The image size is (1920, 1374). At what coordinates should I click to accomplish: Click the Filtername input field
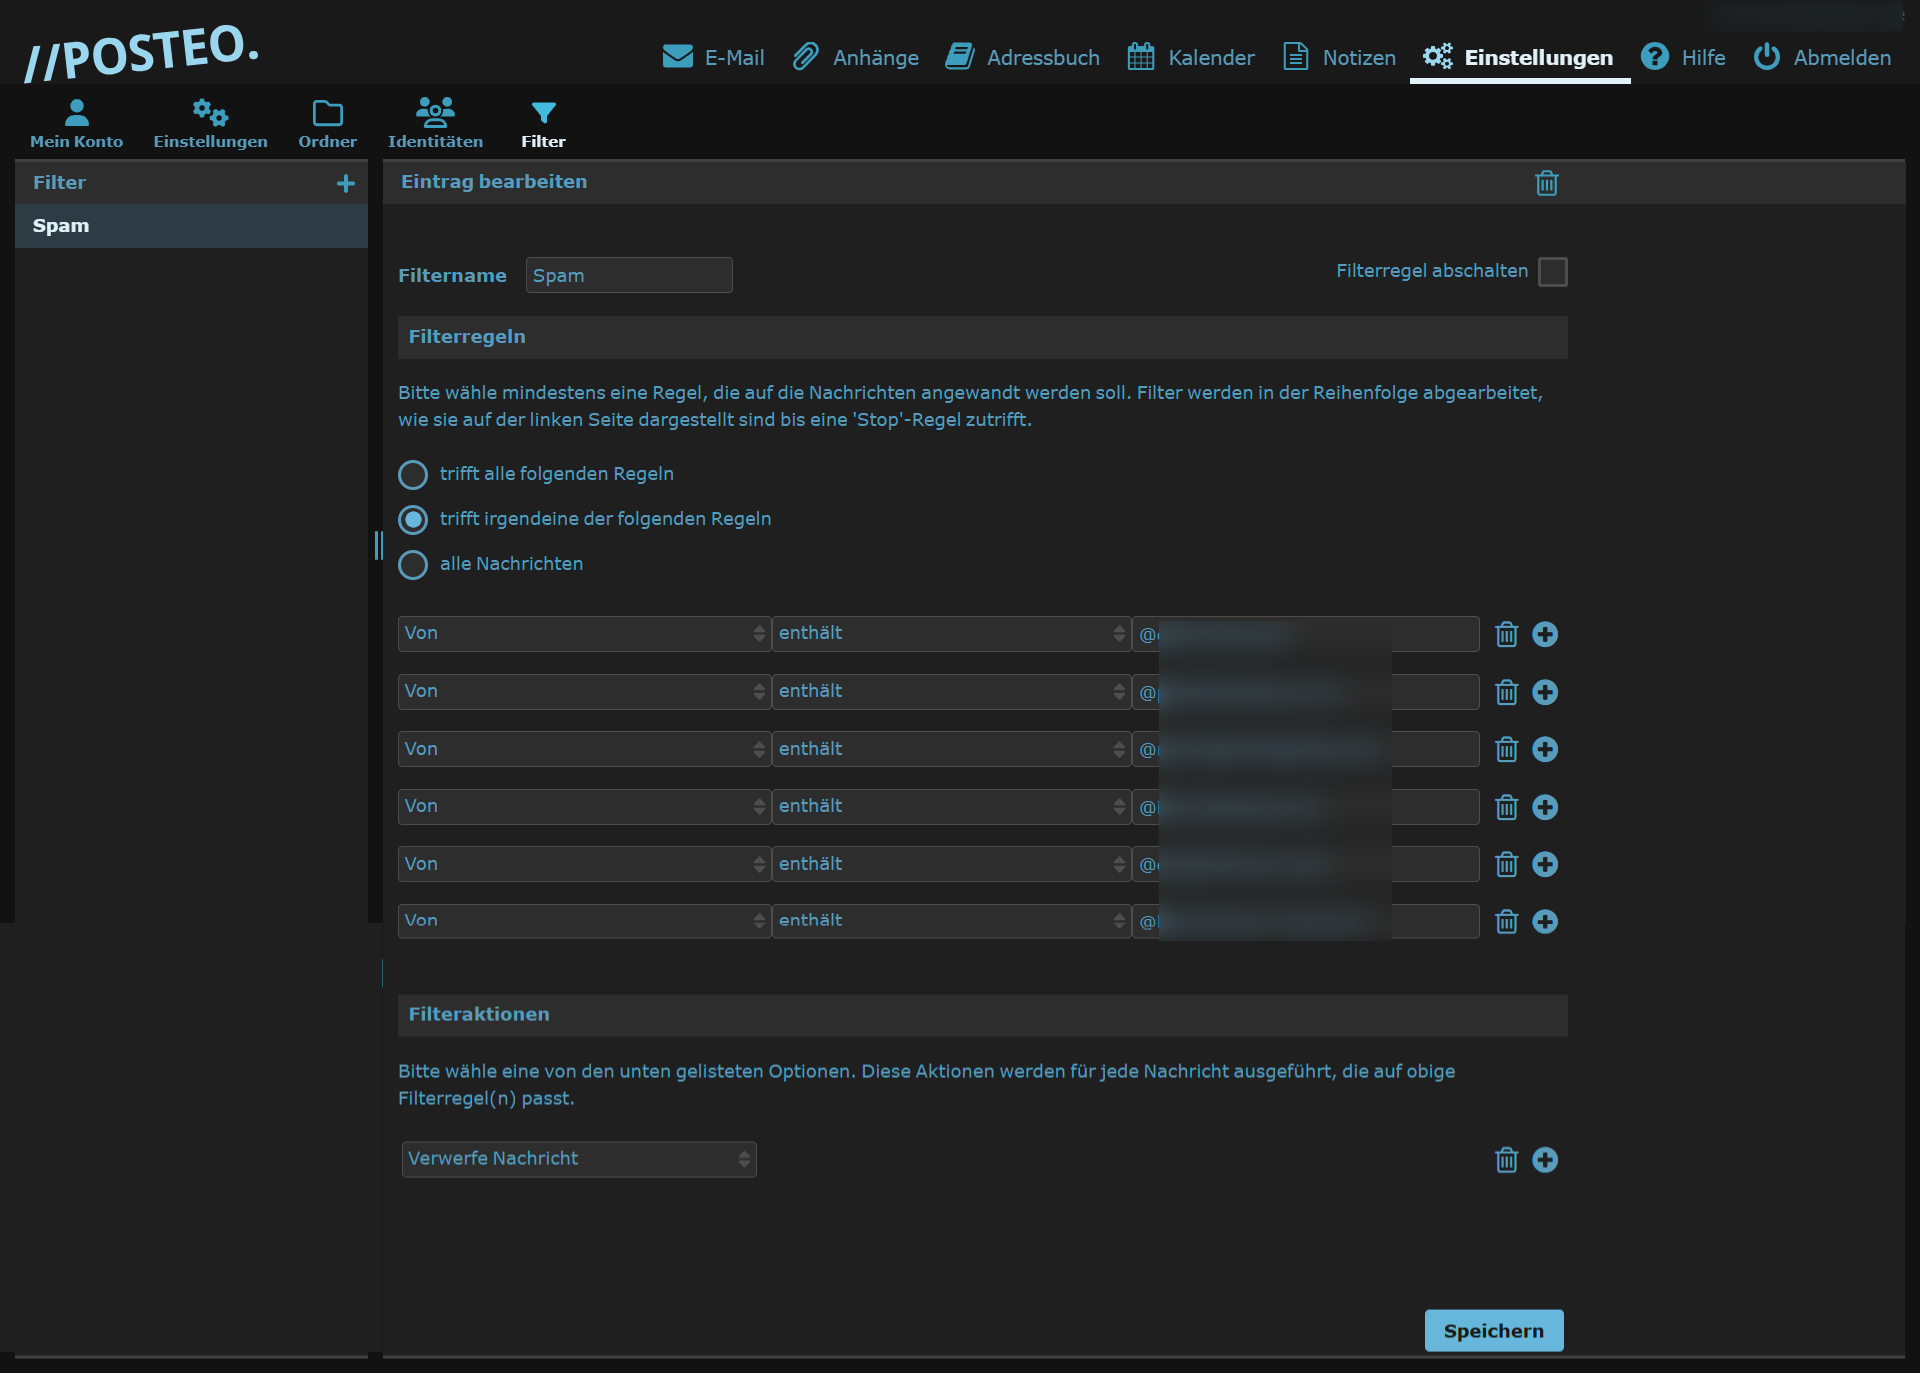pos(629,275)
